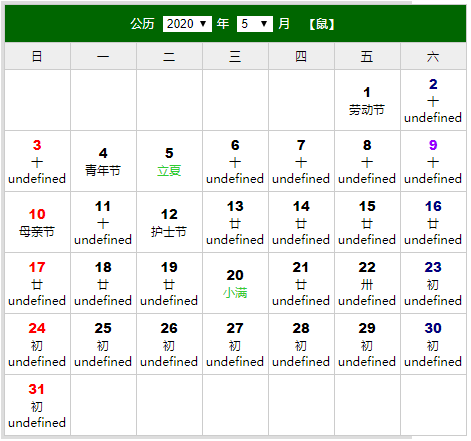Click the 六 weekday header
Viewport: 471px width, 441px height.
pos(433,56)
